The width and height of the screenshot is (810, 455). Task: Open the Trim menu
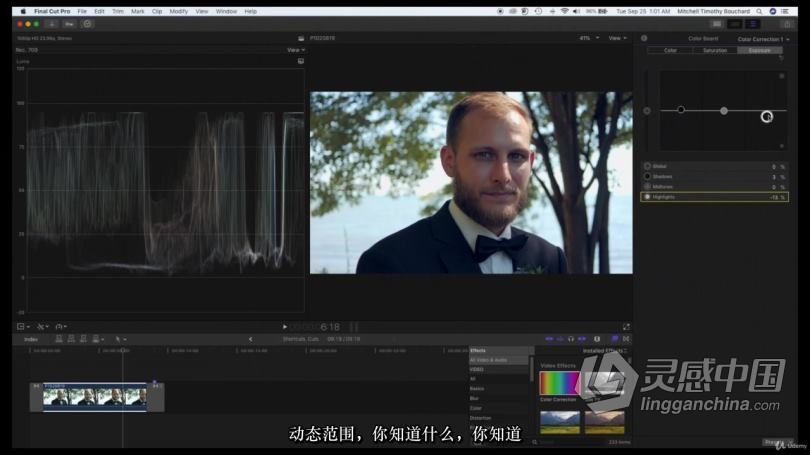118,11
